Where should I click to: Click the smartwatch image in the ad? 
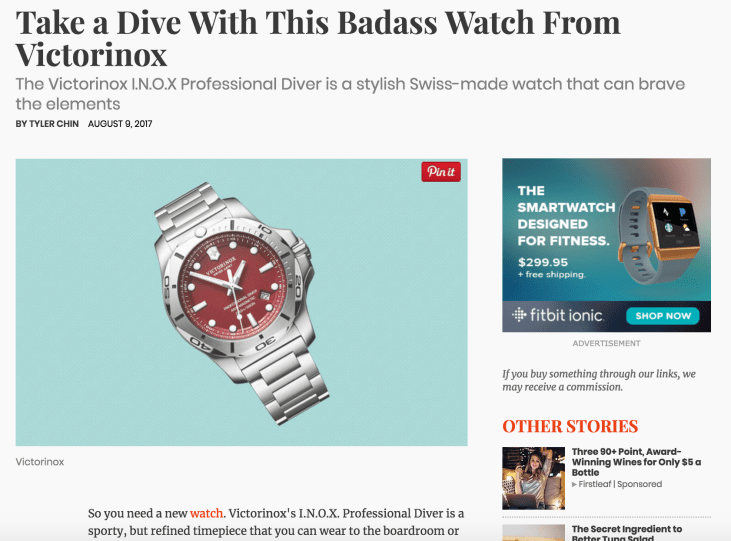pyautogui.click(x=660, y=235)
